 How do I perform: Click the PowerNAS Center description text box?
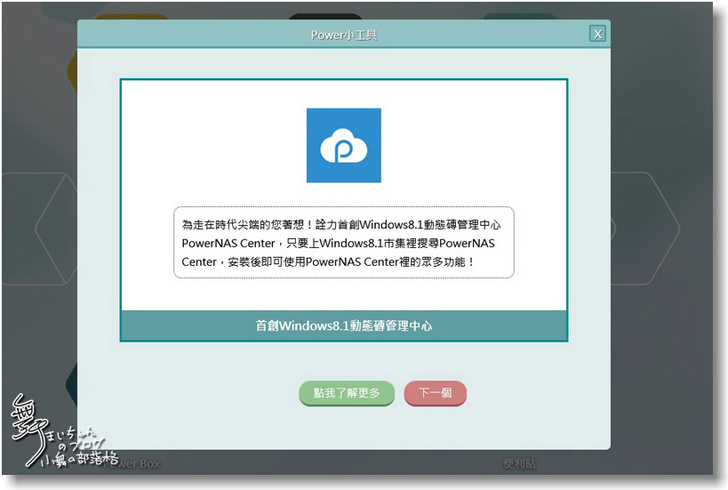click(x=344, y=242)
